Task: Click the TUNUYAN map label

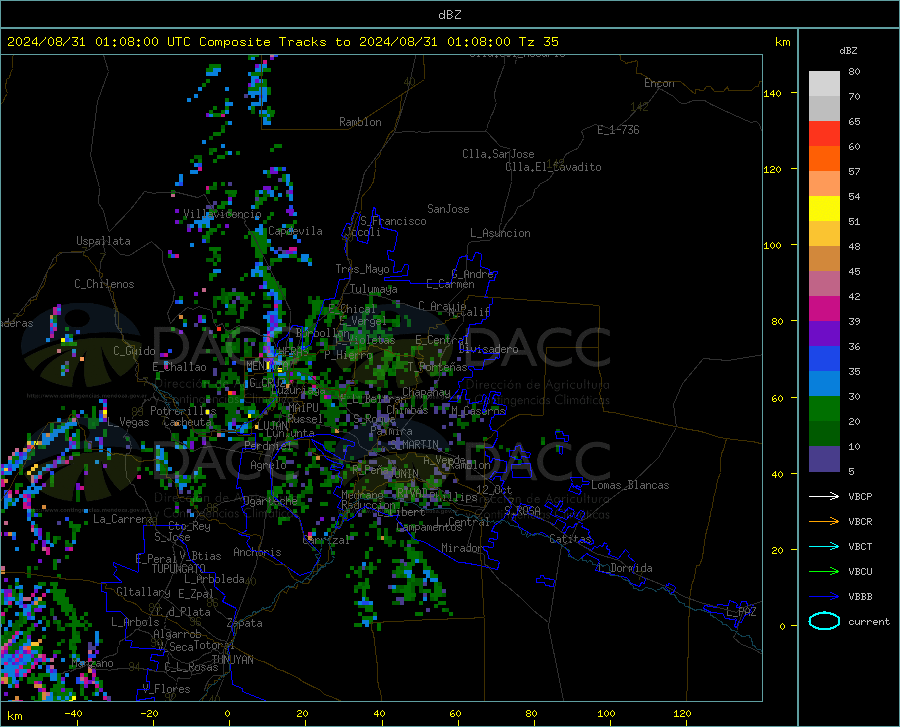Action: tap(232, 660)
